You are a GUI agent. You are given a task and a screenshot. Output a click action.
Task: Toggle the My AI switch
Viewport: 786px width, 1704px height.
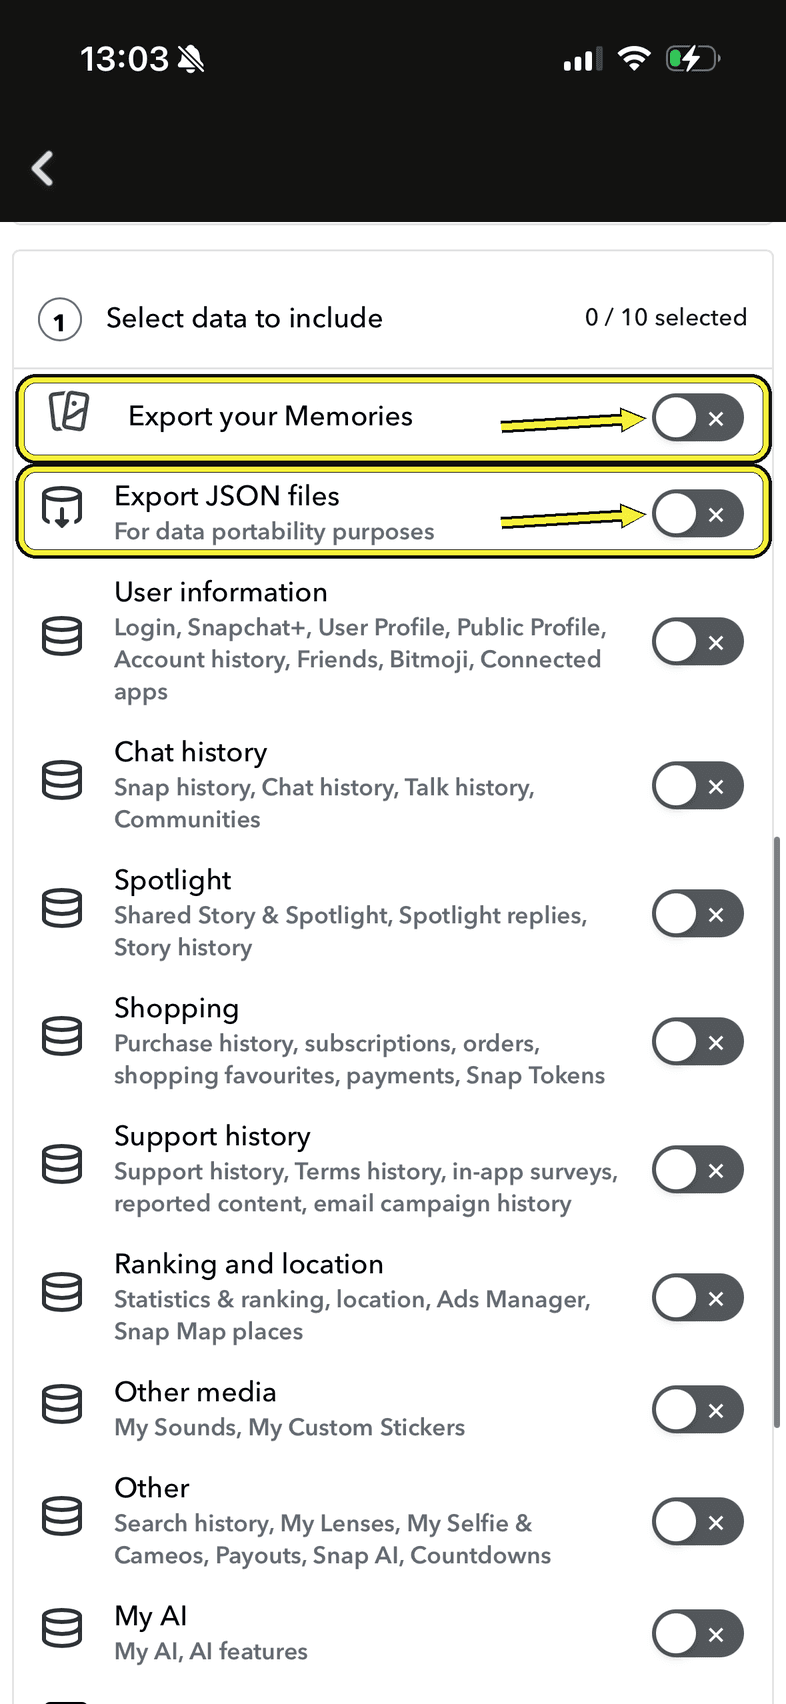coord(698,1634)
